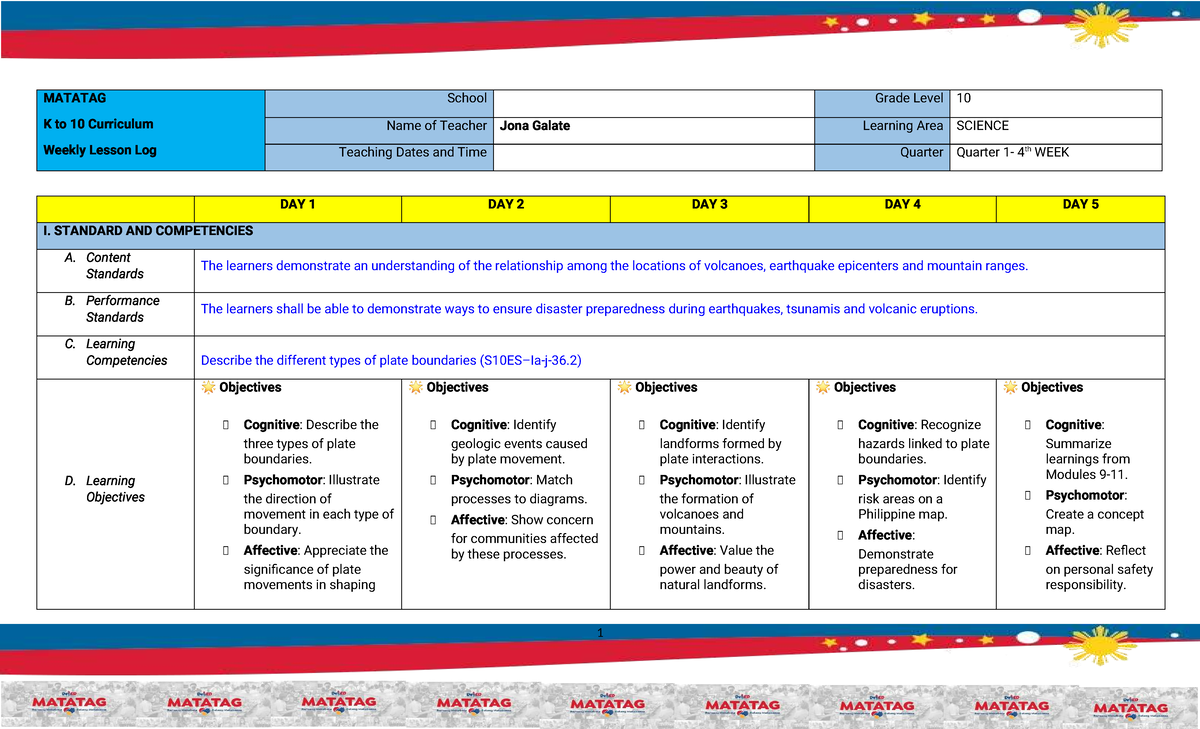Click 'Affective: Reflect on personal safety responsibility'
Screen dimensions: 1200x729
[1099, 568]
